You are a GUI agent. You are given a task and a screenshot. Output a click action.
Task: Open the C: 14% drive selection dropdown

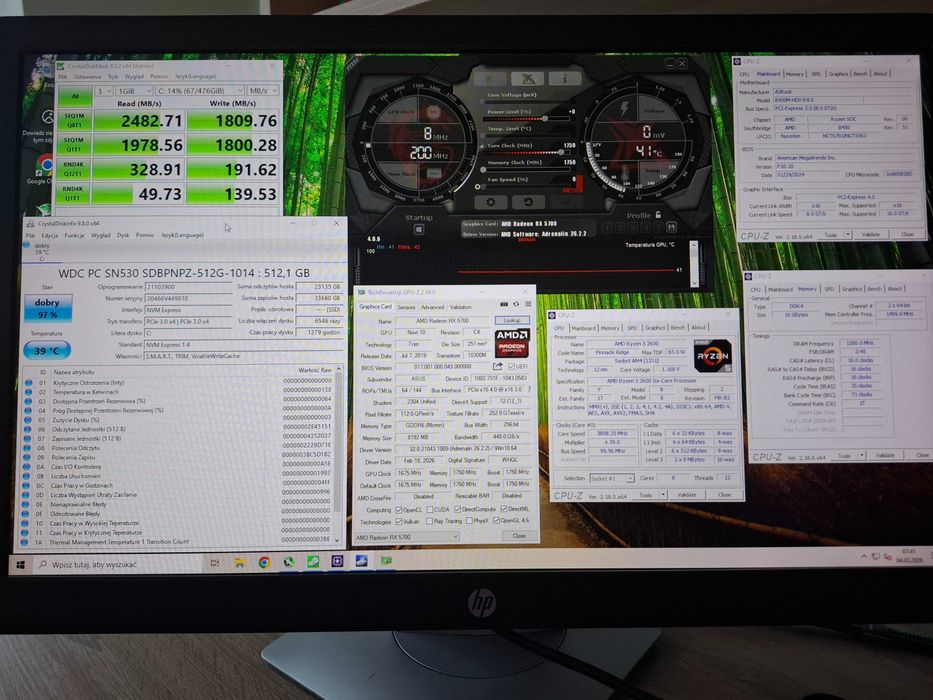[x=199, y=90]
